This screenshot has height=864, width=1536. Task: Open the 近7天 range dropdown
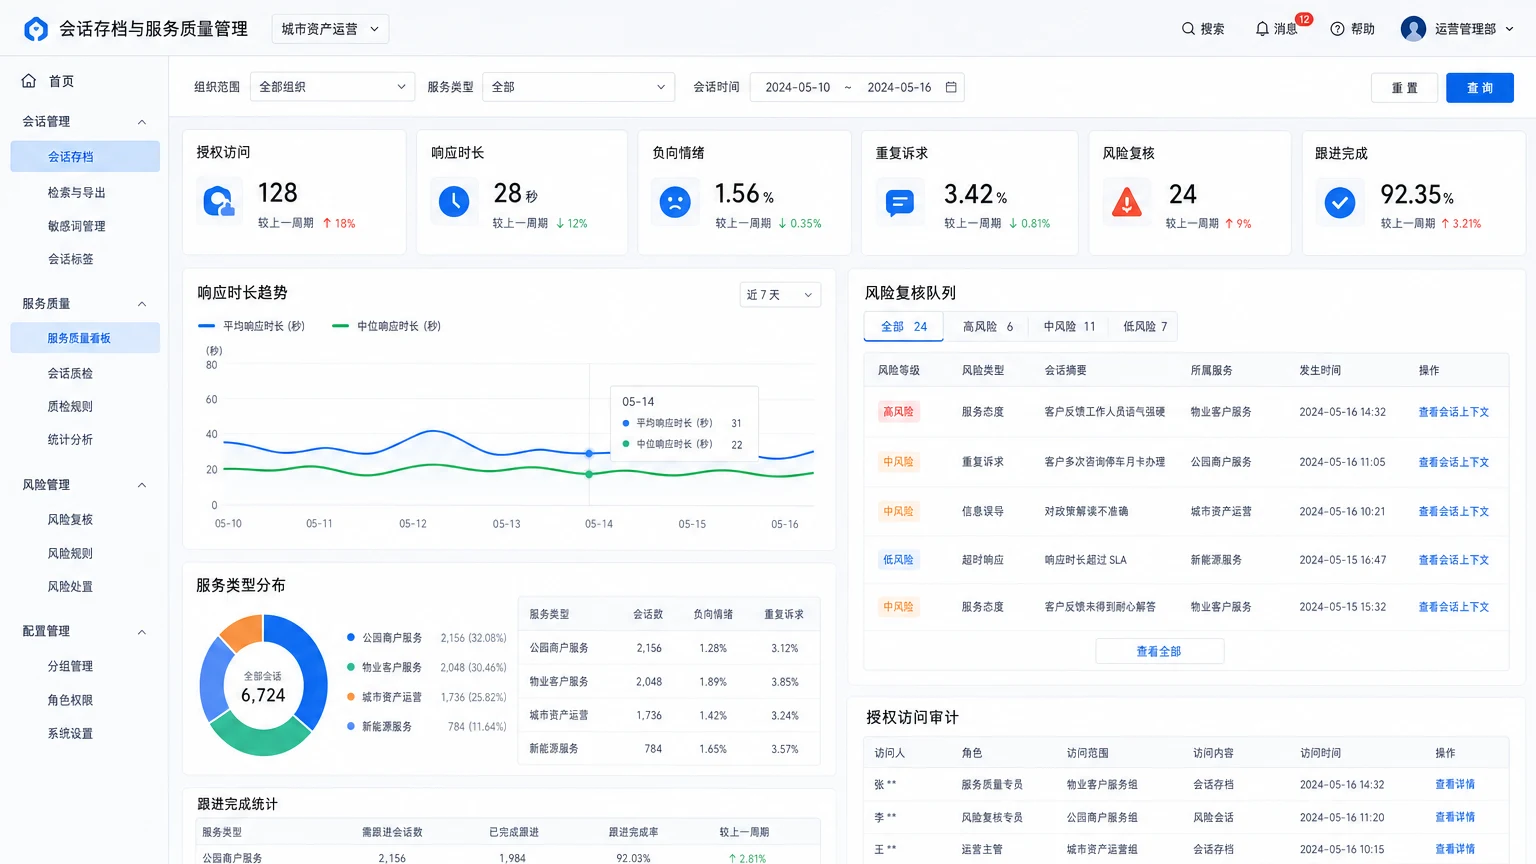click(780, 295)
